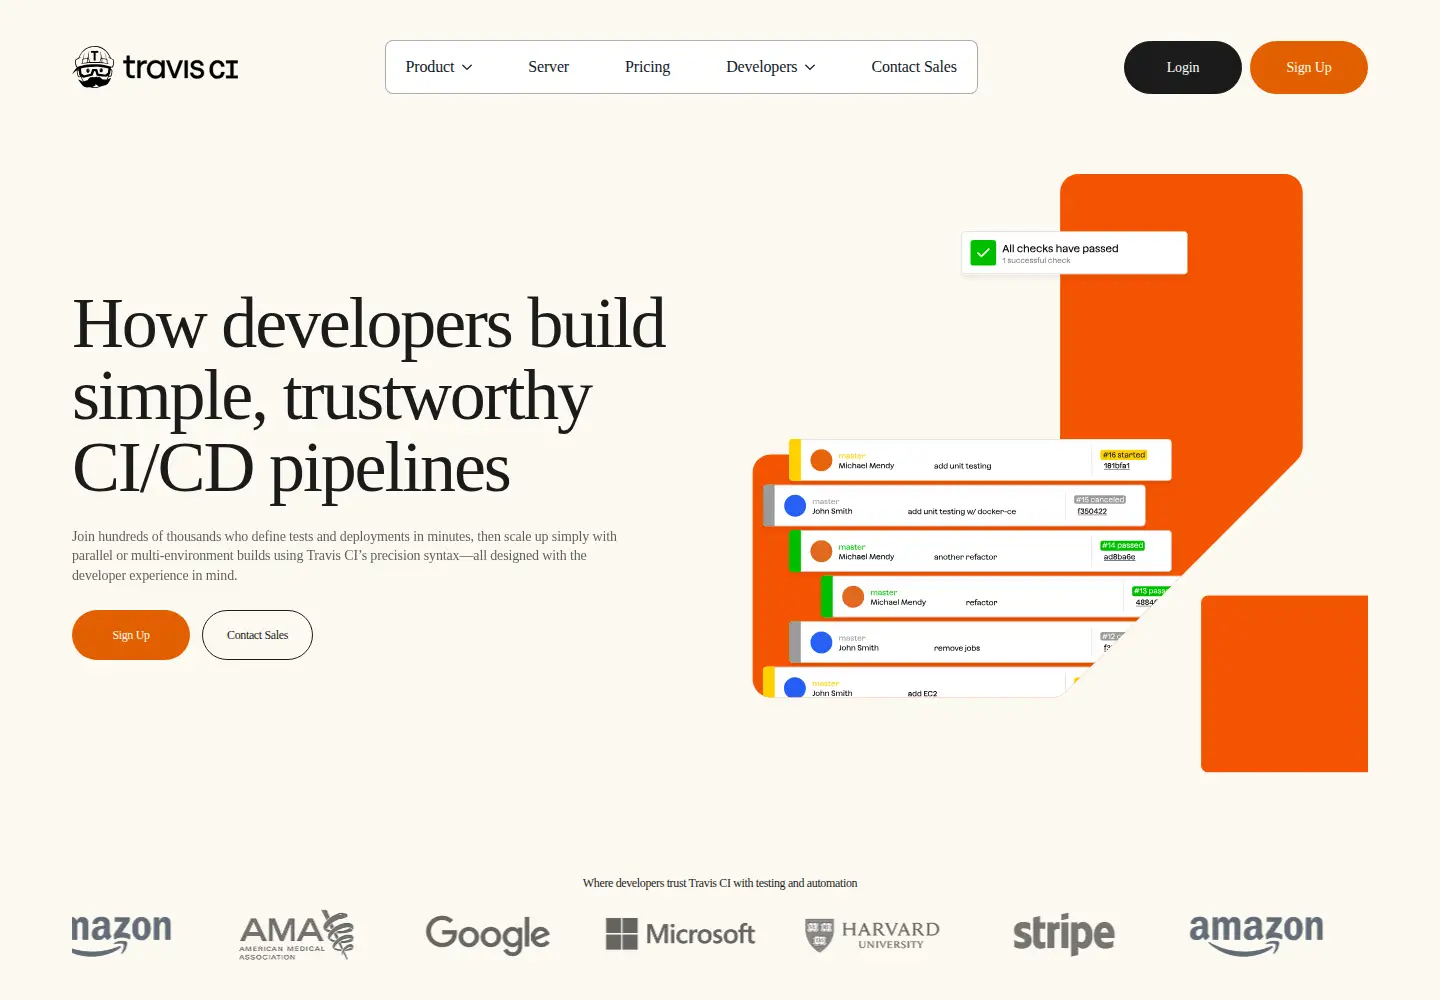The width and height of the screenshot is (1440, 1000).
Task: Click the full Amazon logo
Action: [x=1256, y=934]
